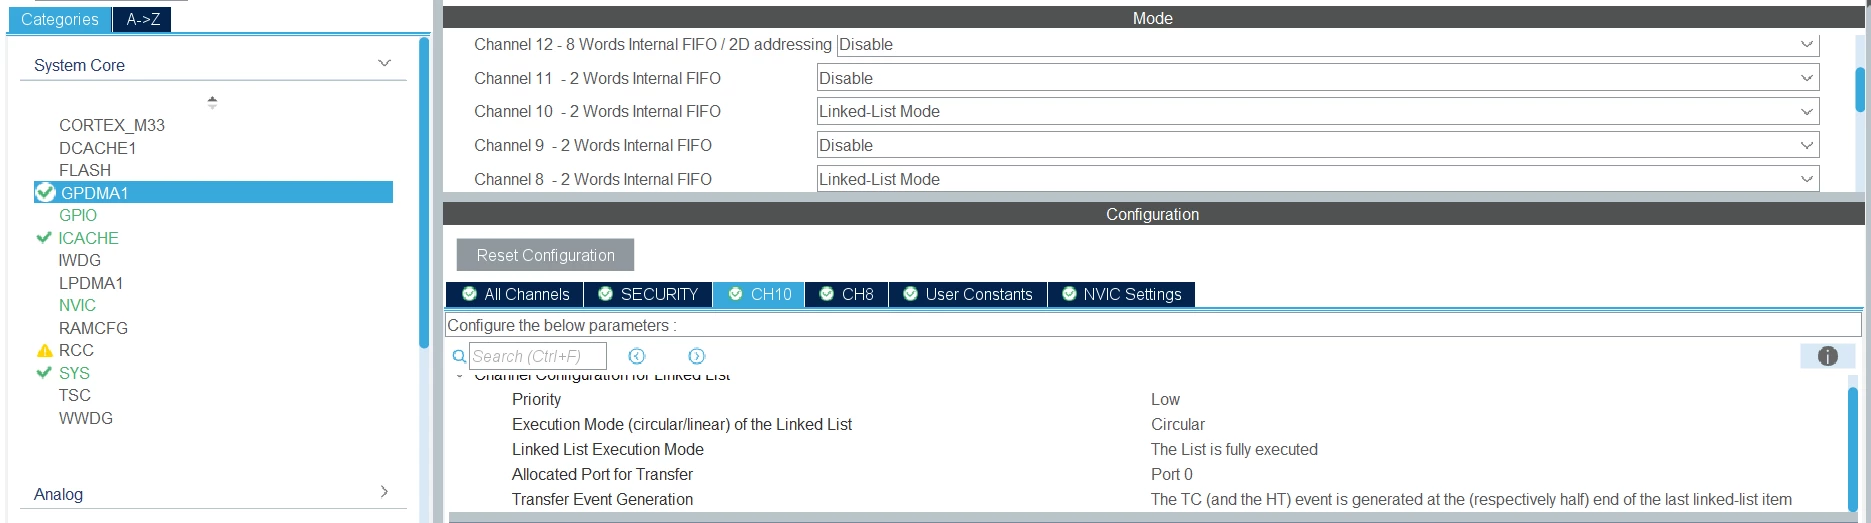Click the Execution Mode (circular/linear) label
Screen dimensions: 1871x523
(682, 424)
